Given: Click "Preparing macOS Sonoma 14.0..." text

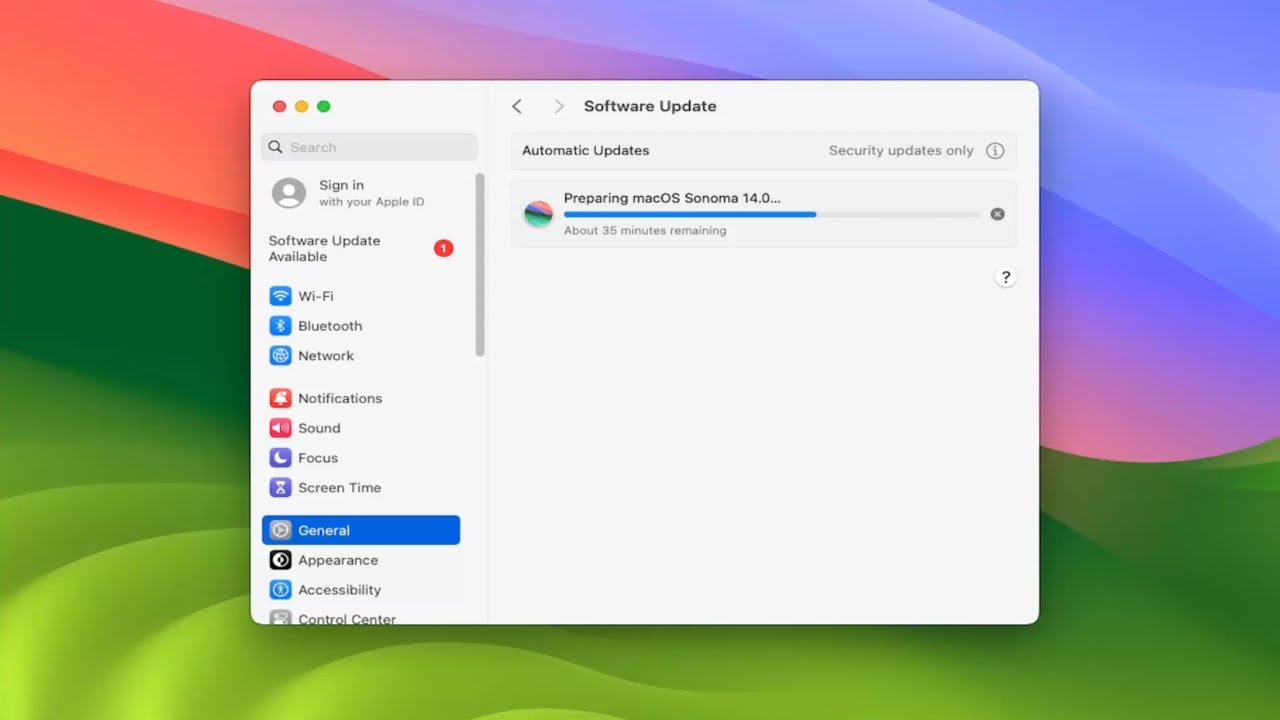Looking at the screenshot, I should [x=672, y=198].
